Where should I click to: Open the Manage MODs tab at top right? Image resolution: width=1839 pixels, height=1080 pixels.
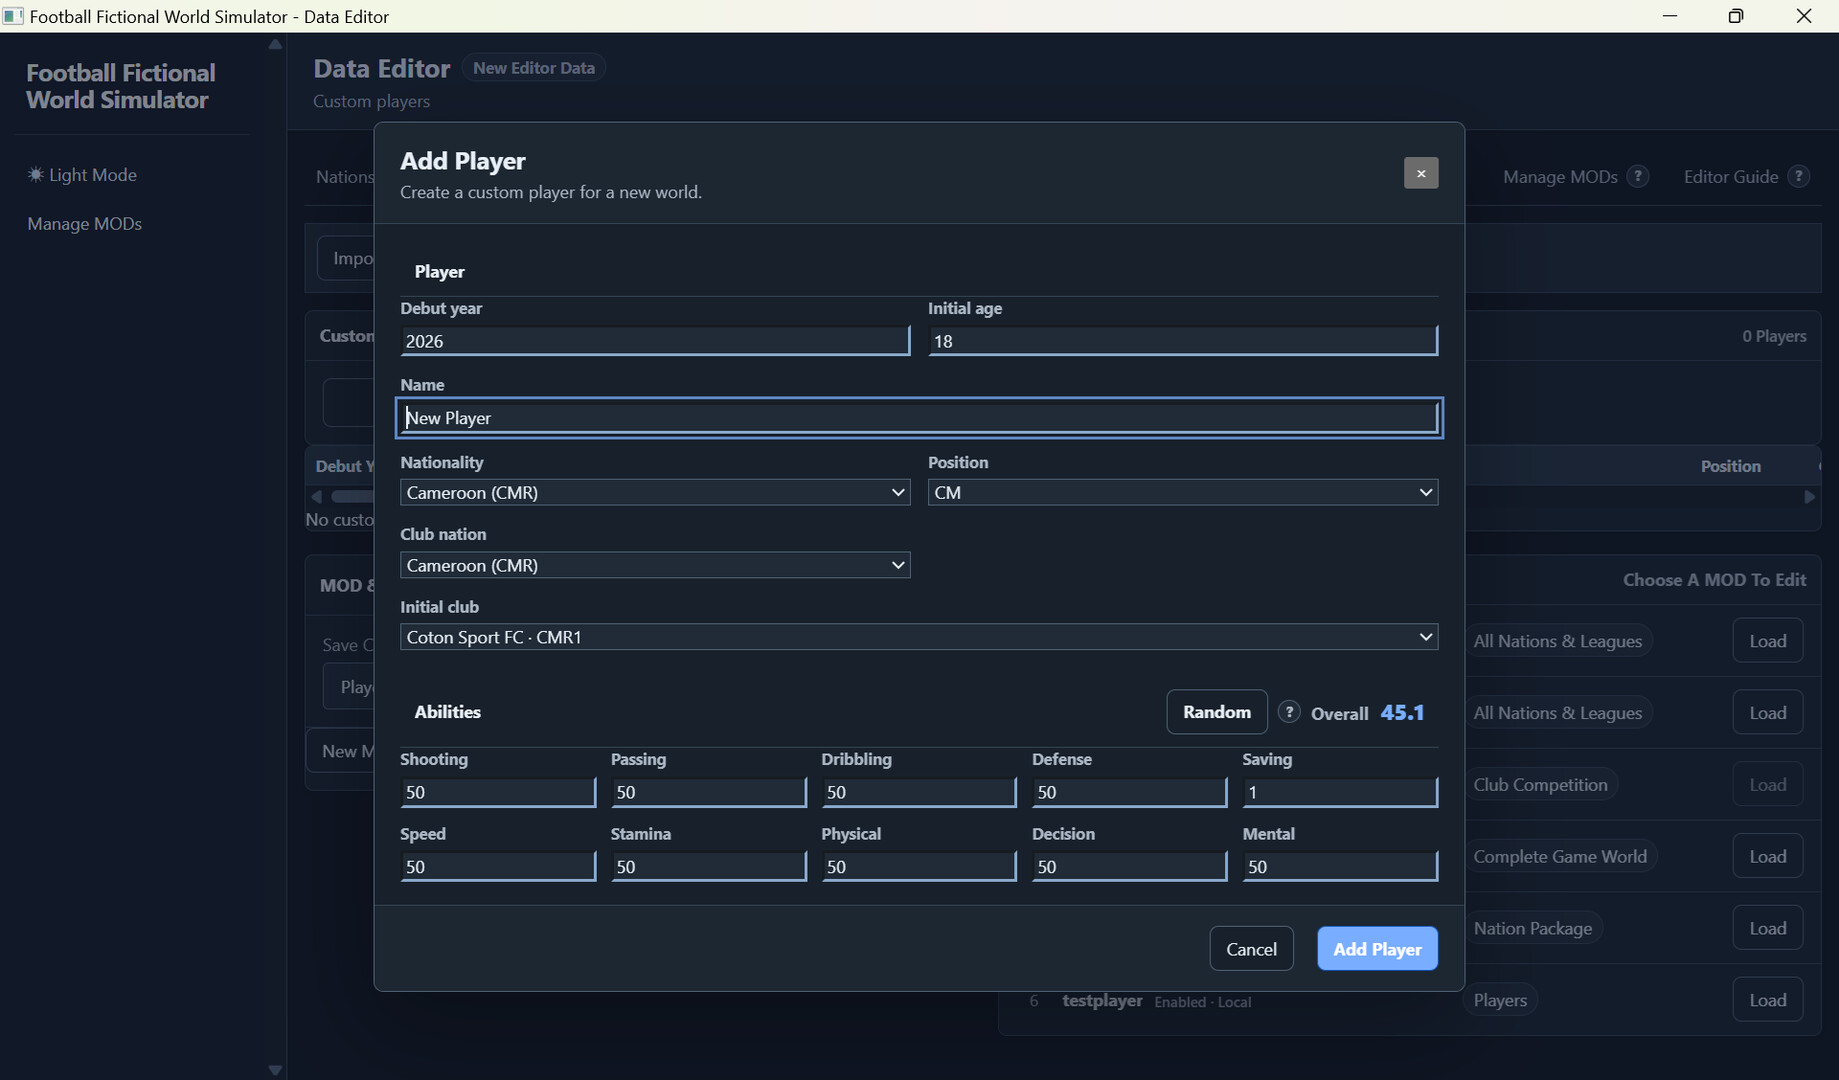click(1560, 176)
